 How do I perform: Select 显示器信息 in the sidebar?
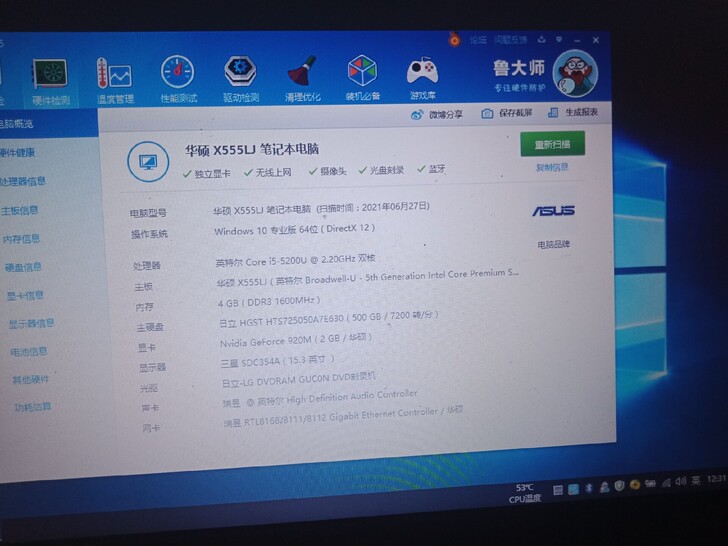point(32,323)
